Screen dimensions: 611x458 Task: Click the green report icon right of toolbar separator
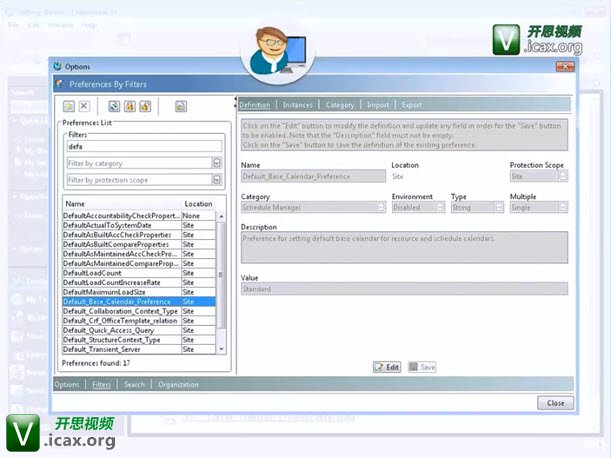tap(181, 106)
